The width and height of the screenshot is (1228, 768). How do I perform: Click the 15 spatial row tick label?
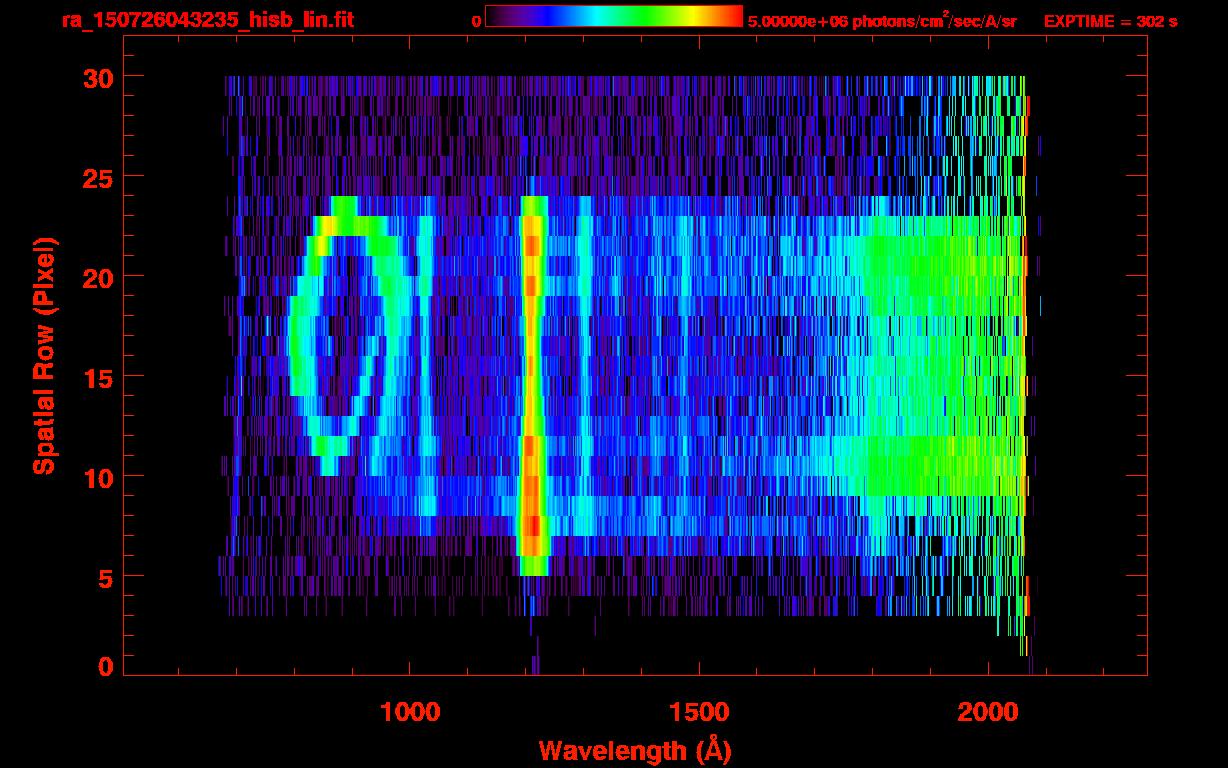[98, 376]
